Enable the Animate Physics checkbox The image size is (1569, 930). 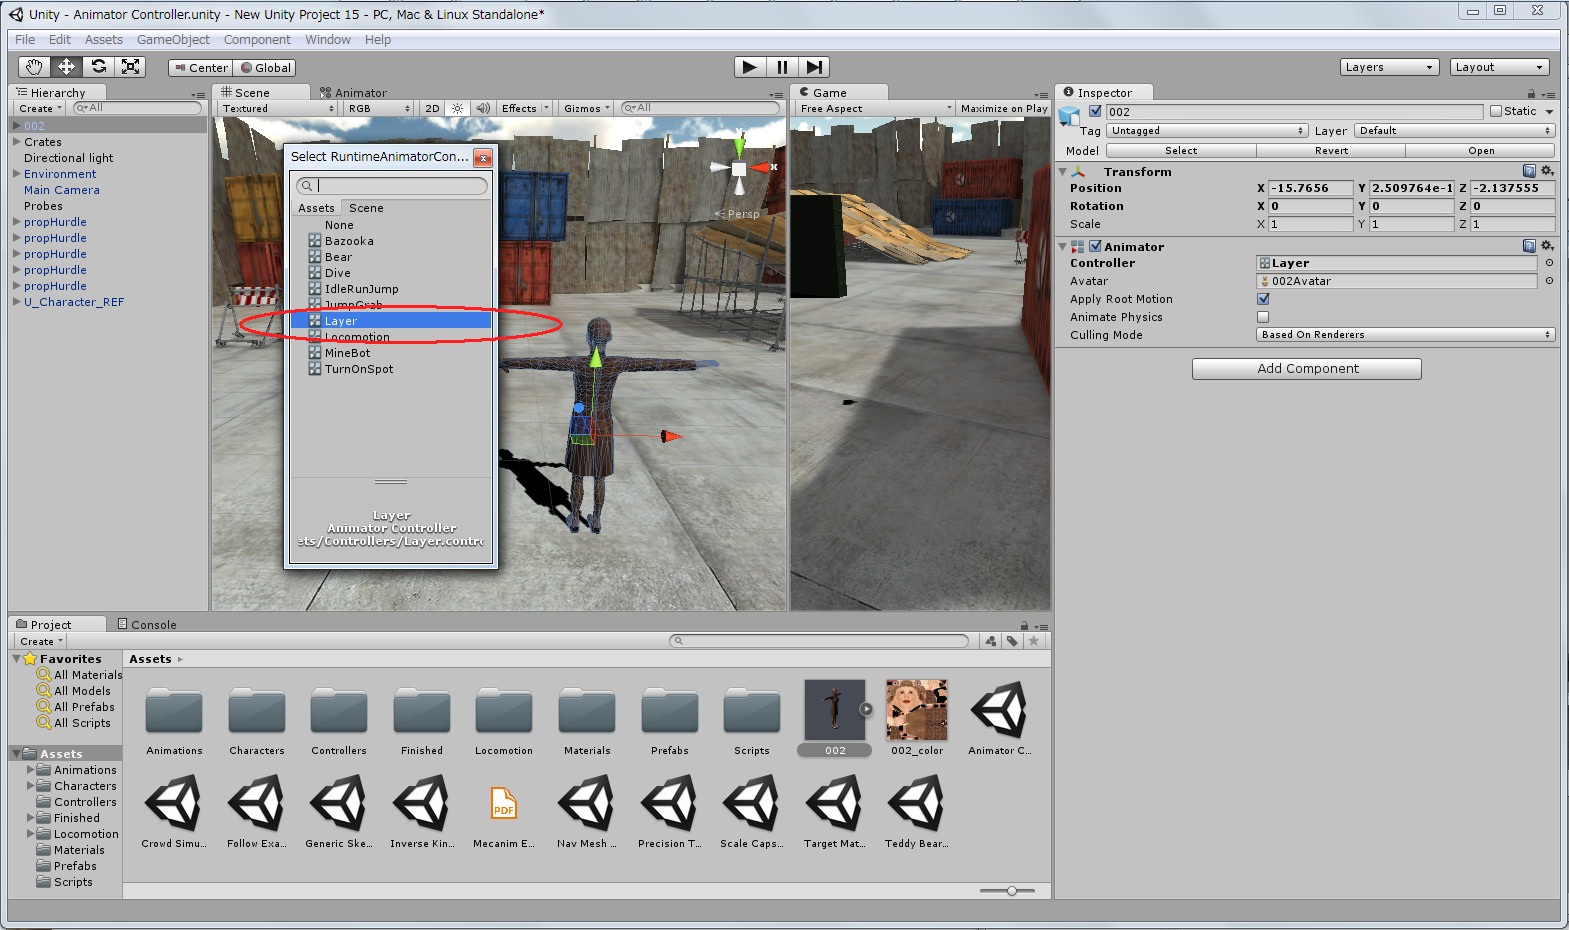1263,317
